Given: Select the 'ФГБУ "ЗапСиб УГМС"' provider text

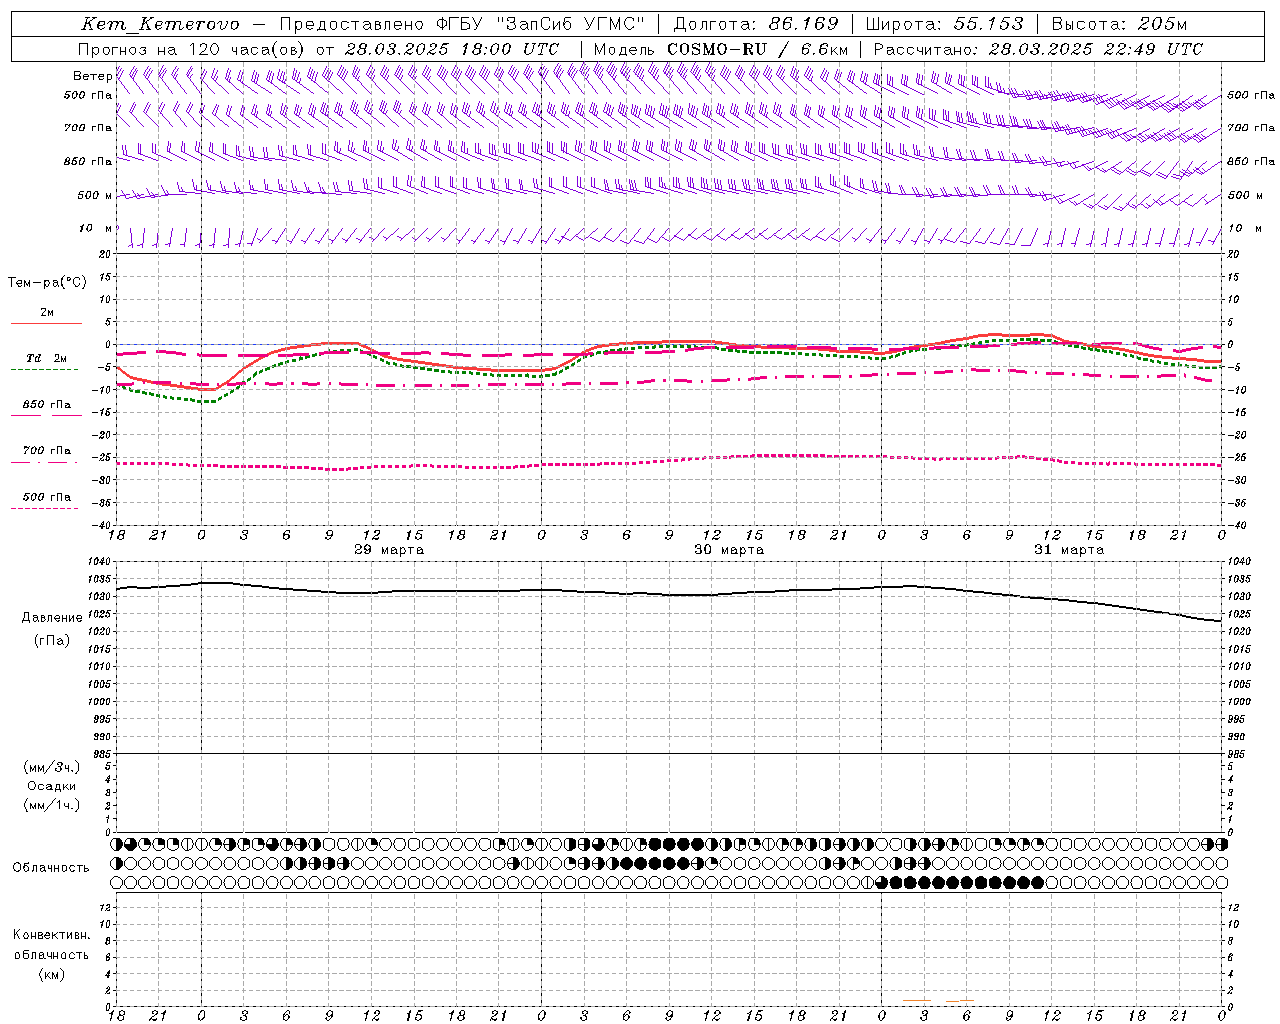Looking at the screenshot, I should tap(541, 24).
